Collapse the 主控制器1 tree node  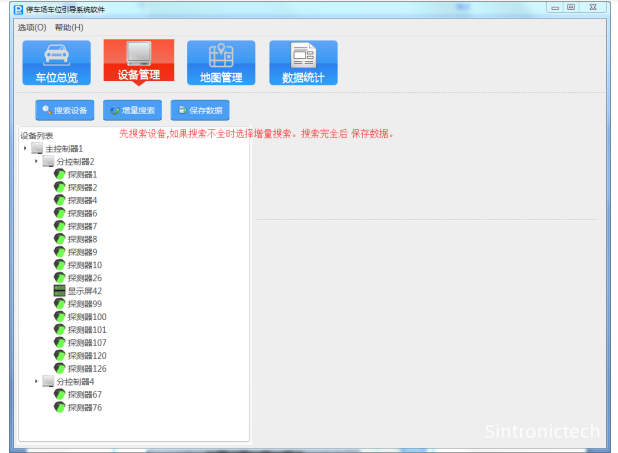(x=25, y=148)
